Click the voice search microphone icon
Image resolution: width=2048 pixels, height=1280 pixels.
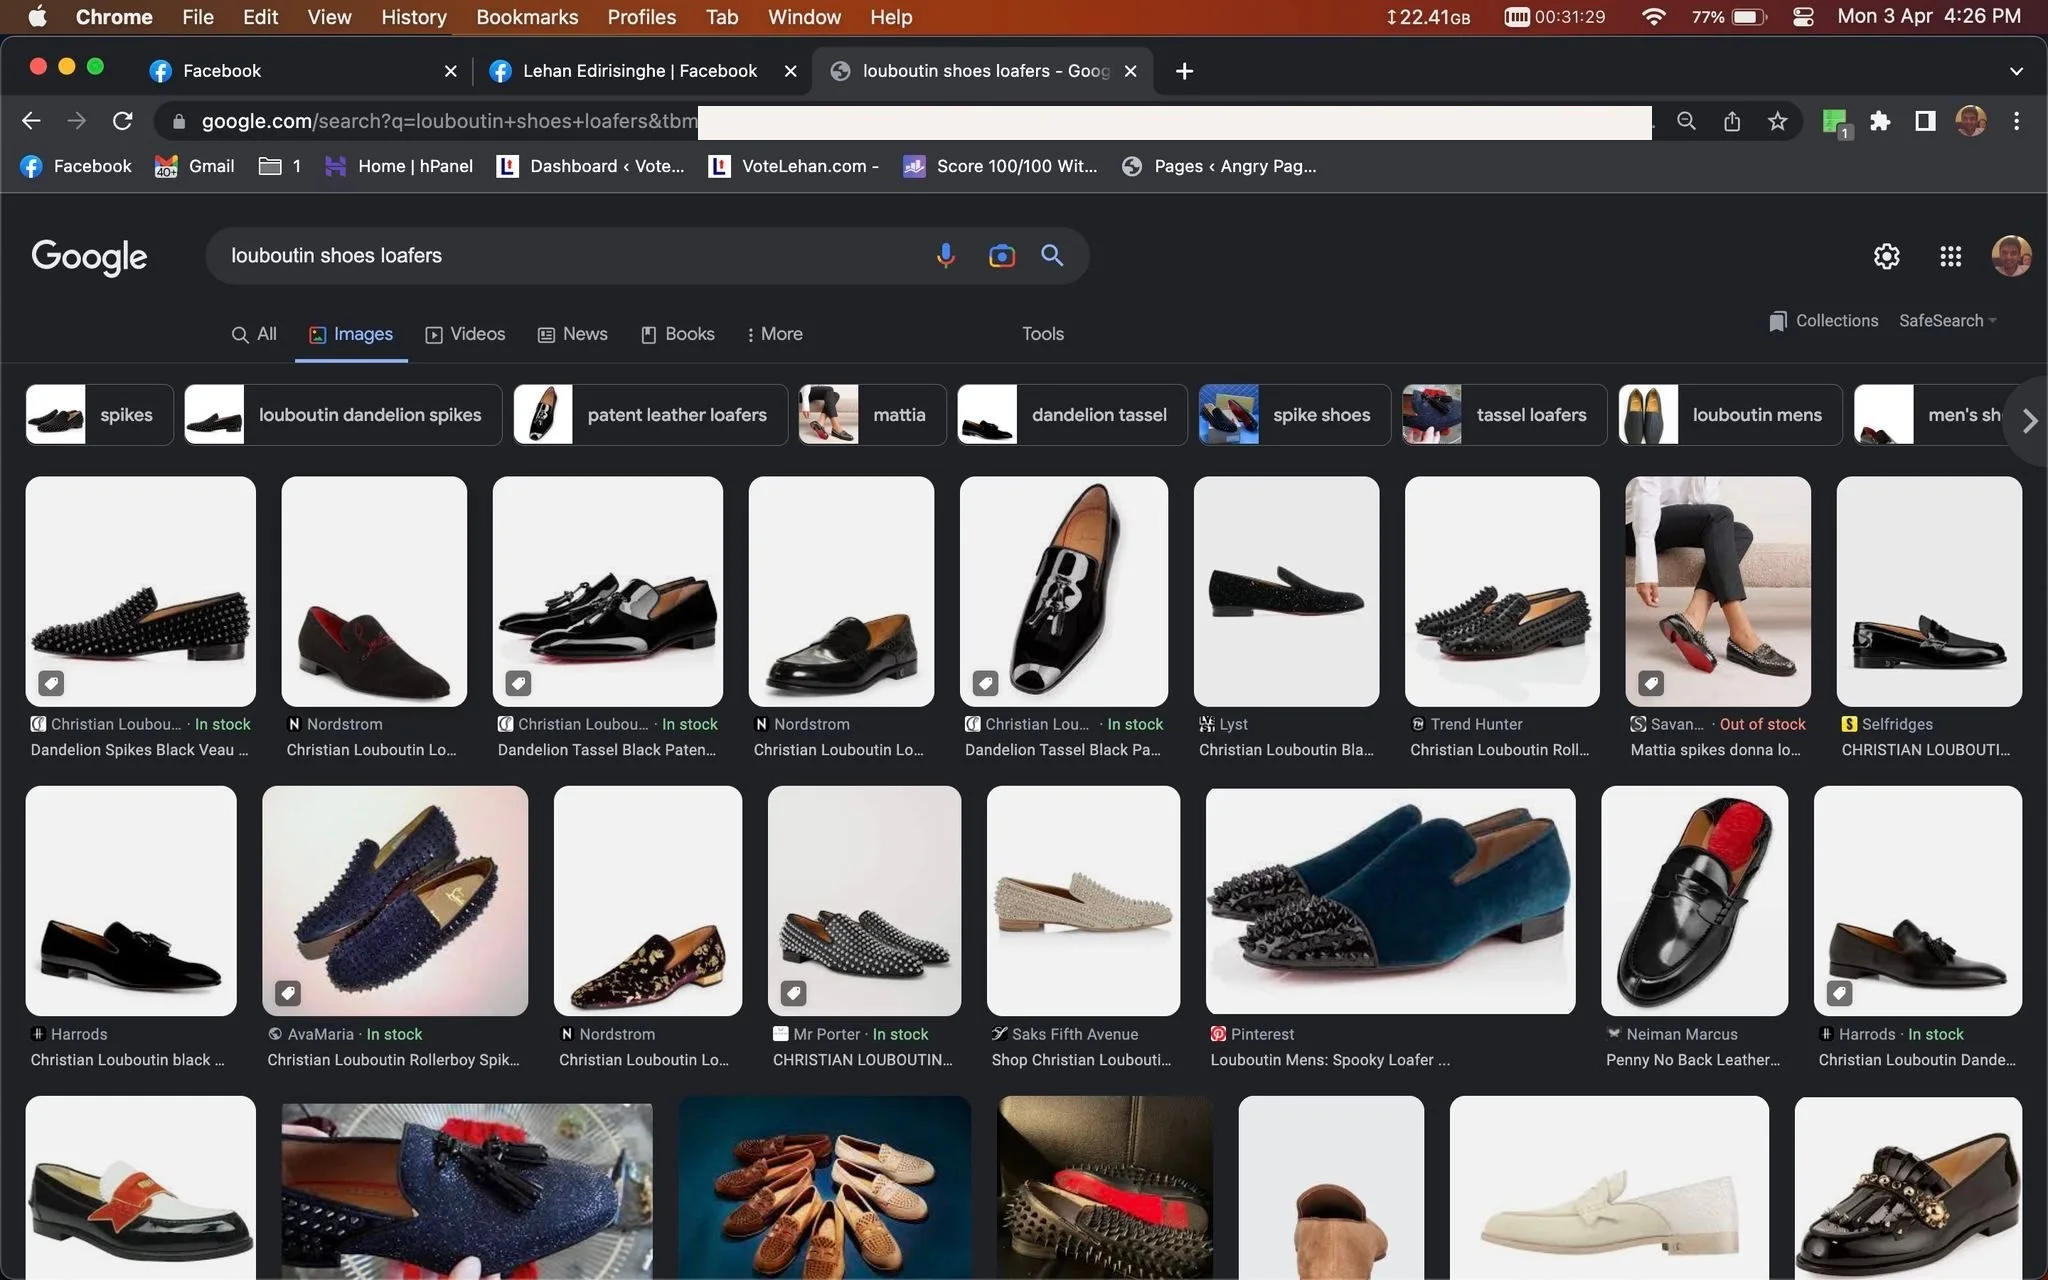pyautogui.click(x=945, y=256)
